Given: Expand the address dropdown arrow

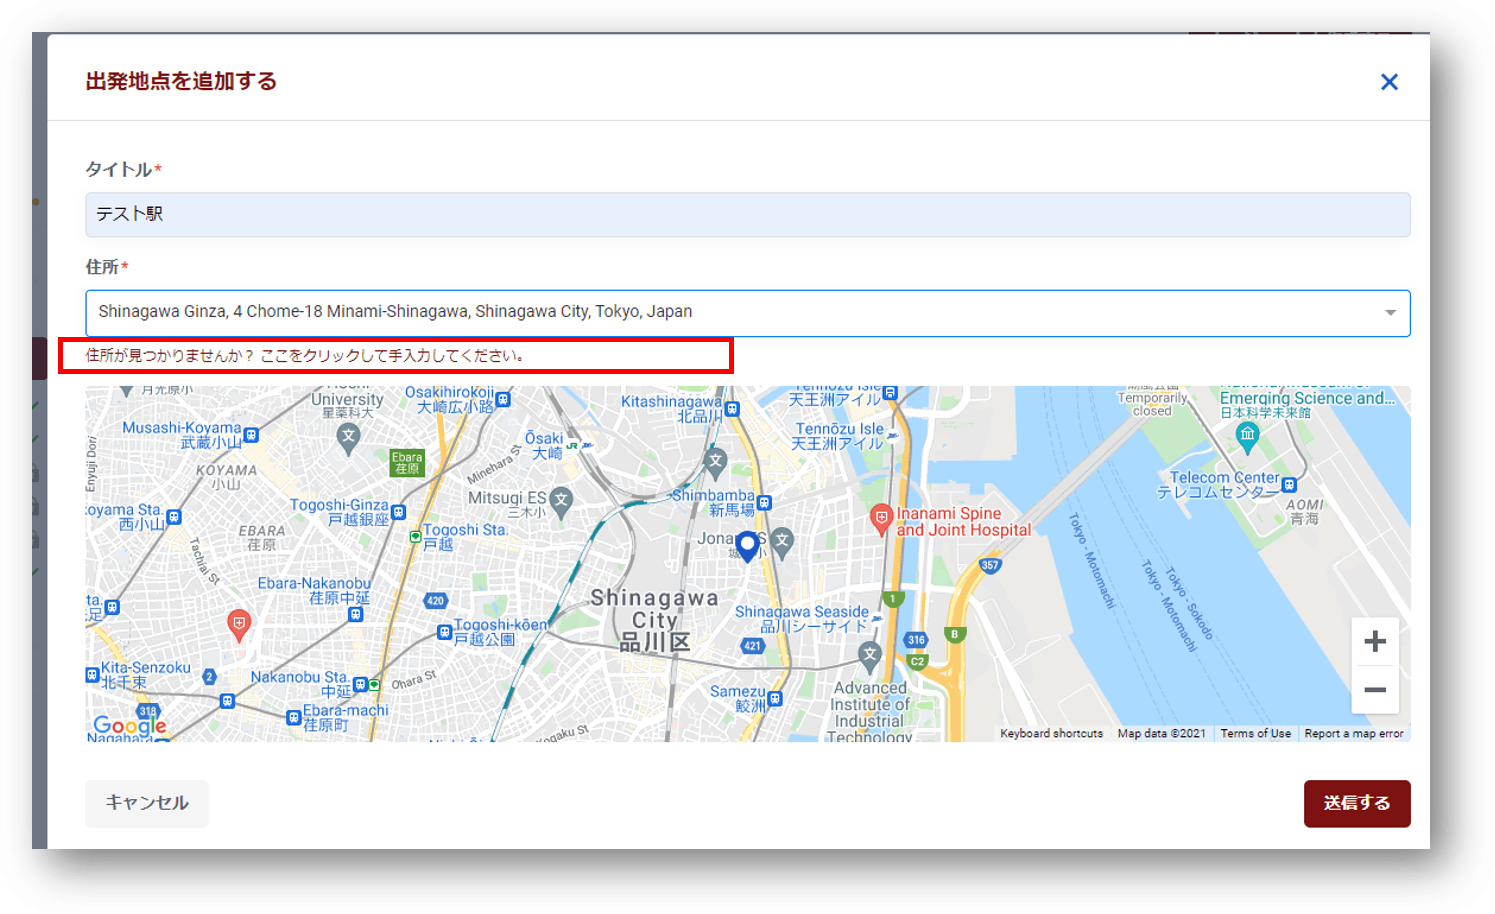Looking at the screenshot, I should 1389,313.
